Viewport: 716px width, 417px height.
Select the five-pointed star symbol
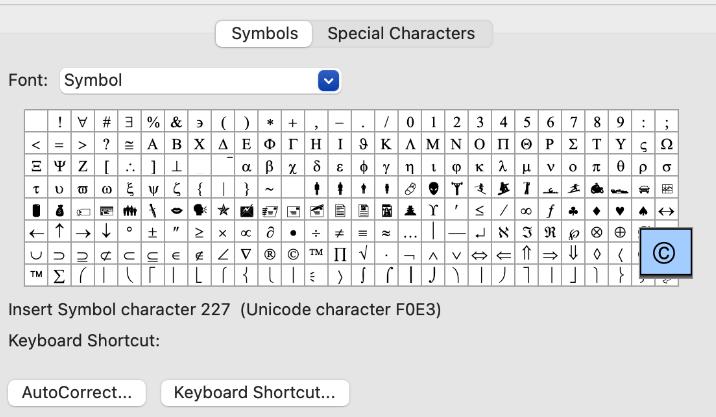(x=223, y=211)
